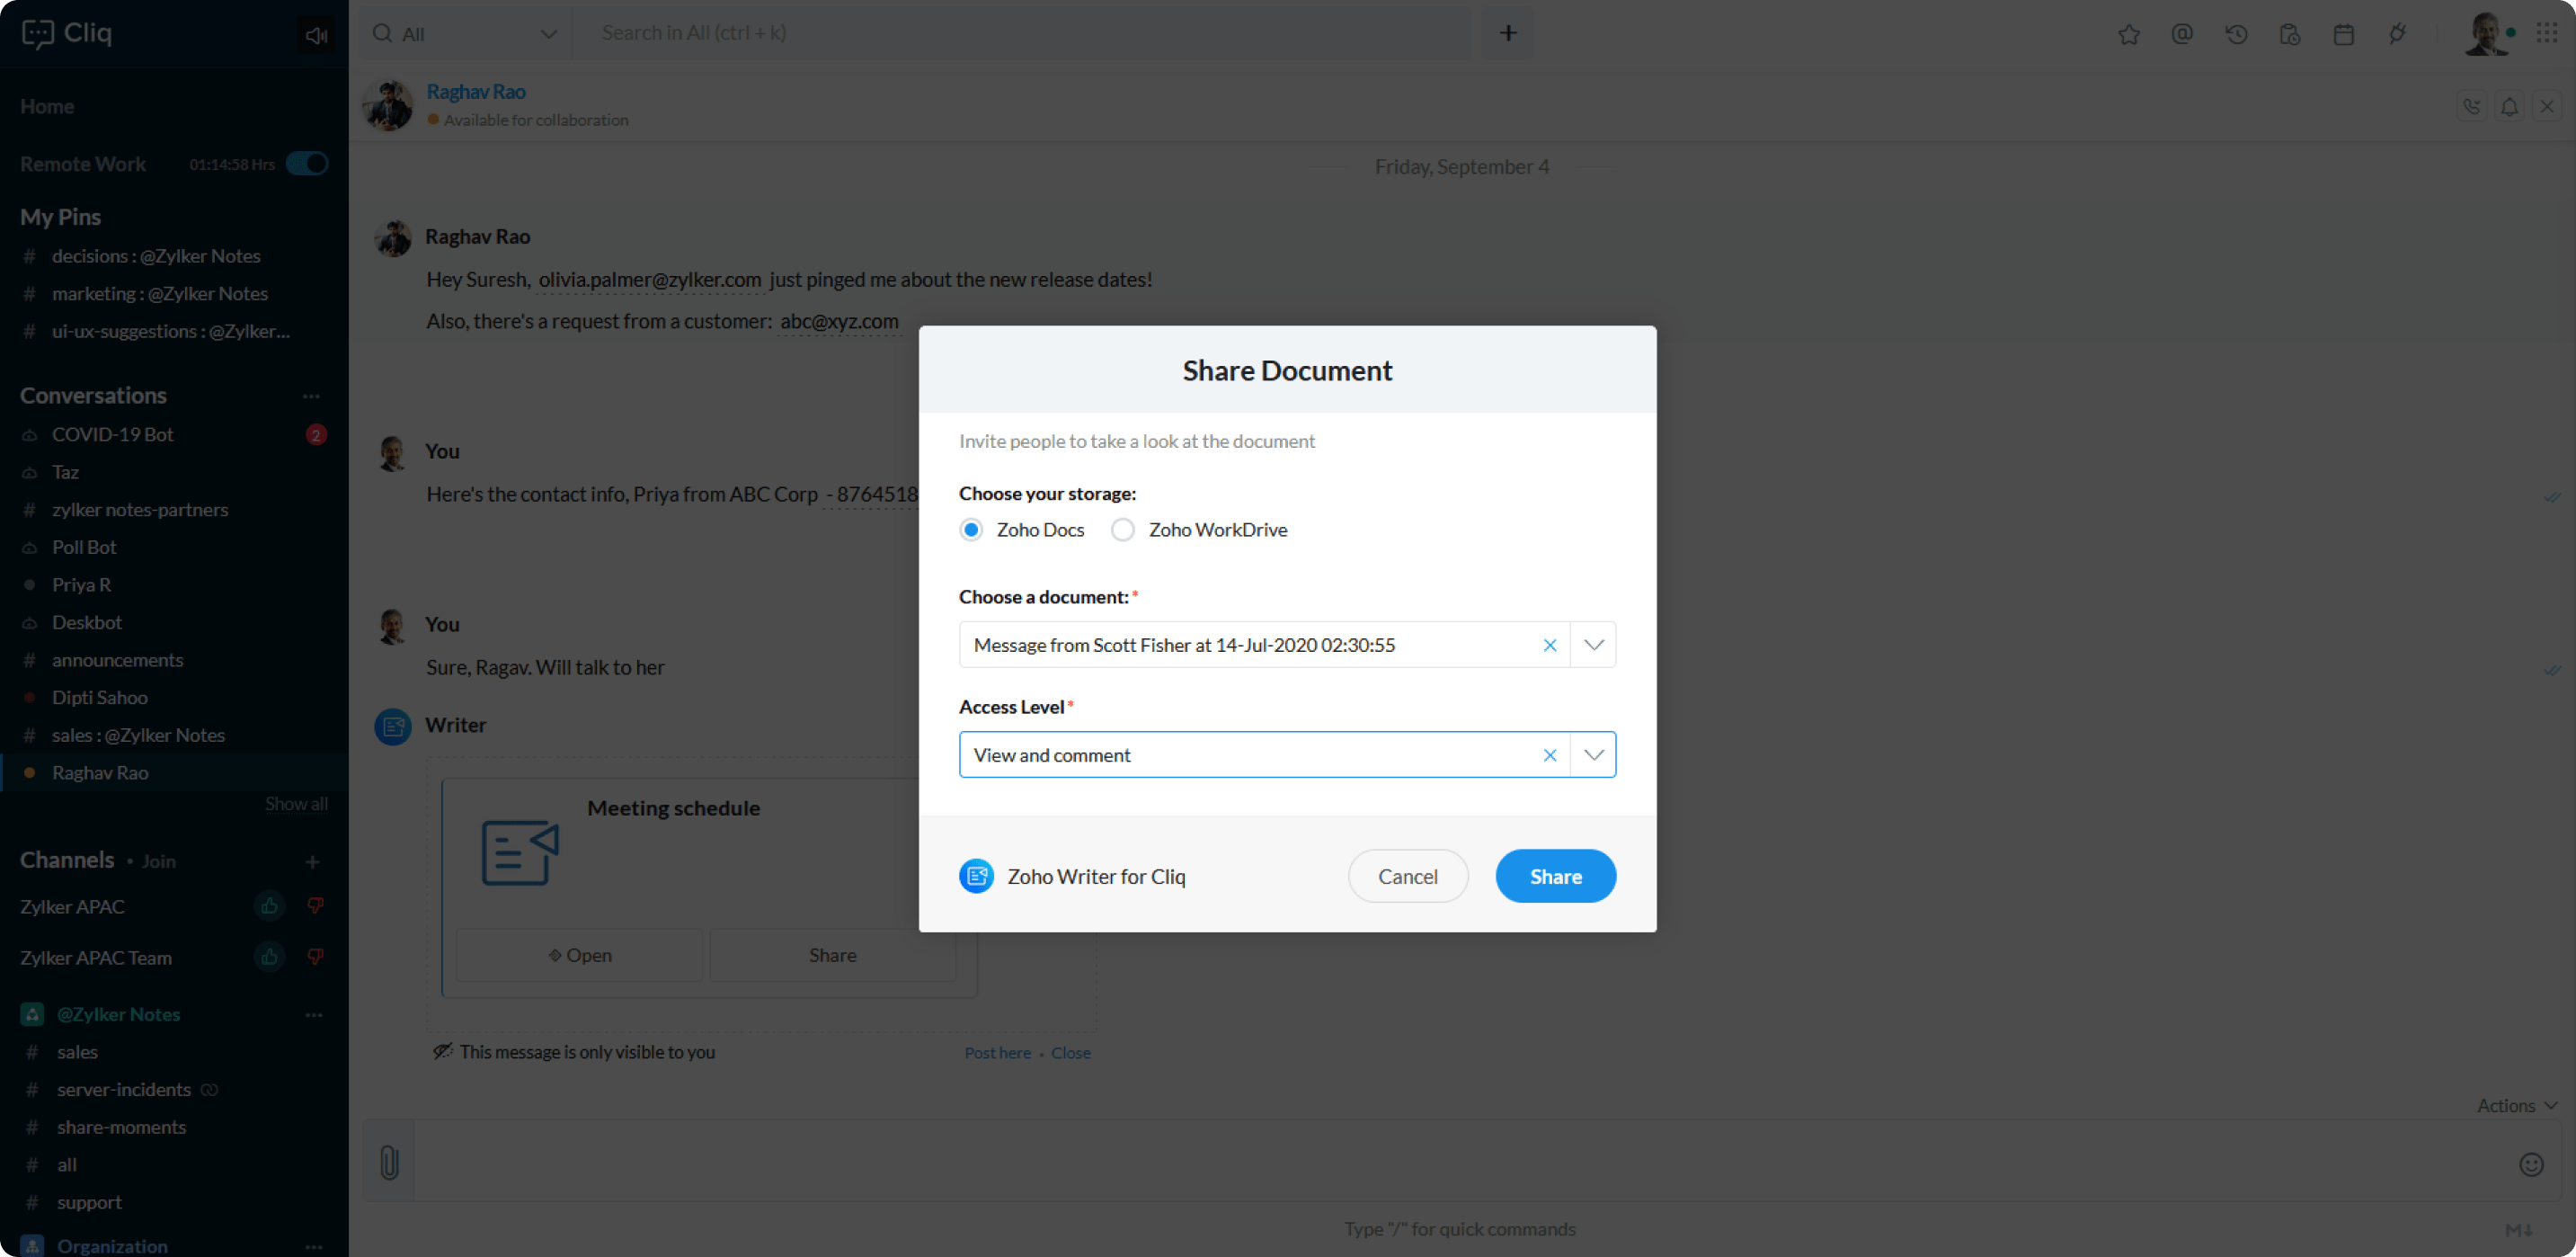
Task: Clear the View and comment access level
Action: (1550, 755)
